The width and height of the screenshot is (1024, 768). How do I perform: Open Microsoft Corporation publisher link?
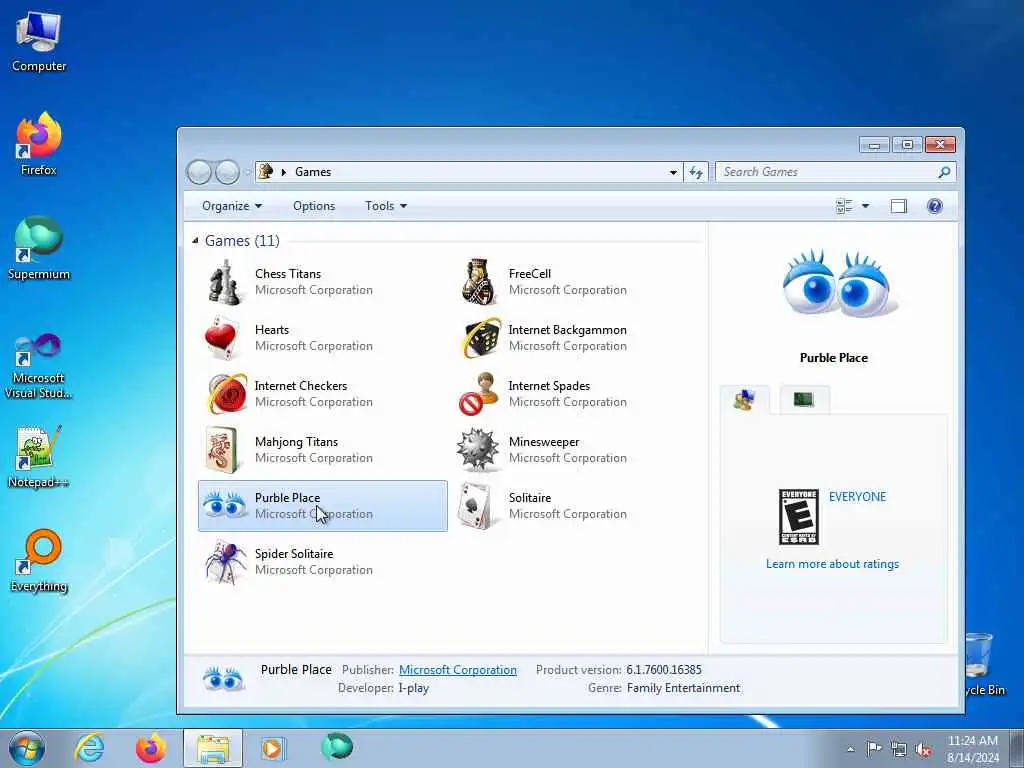click(458, 670)
